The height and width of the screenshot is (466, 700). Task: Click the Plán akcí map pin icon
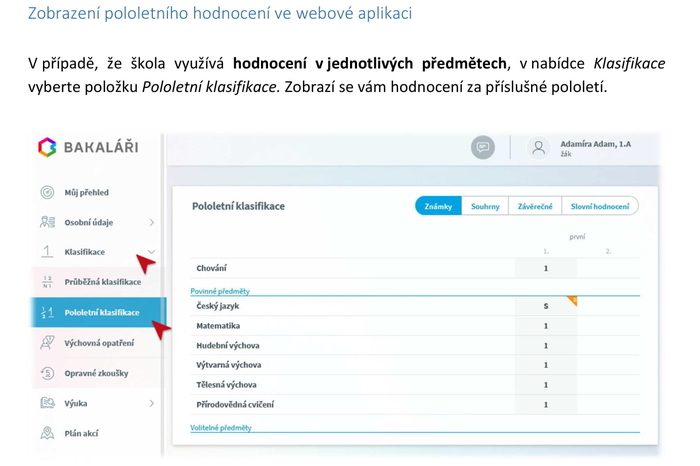click(47, 433)
